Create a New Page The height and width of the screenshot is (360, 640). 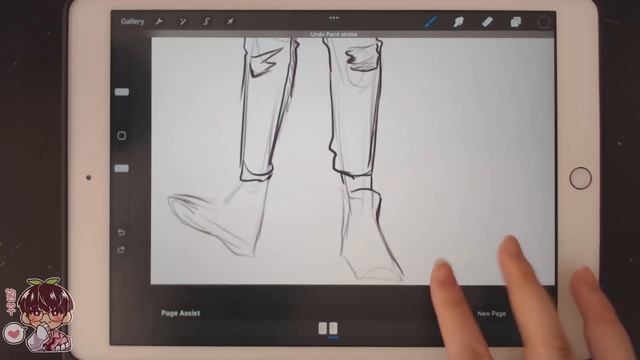491,313
